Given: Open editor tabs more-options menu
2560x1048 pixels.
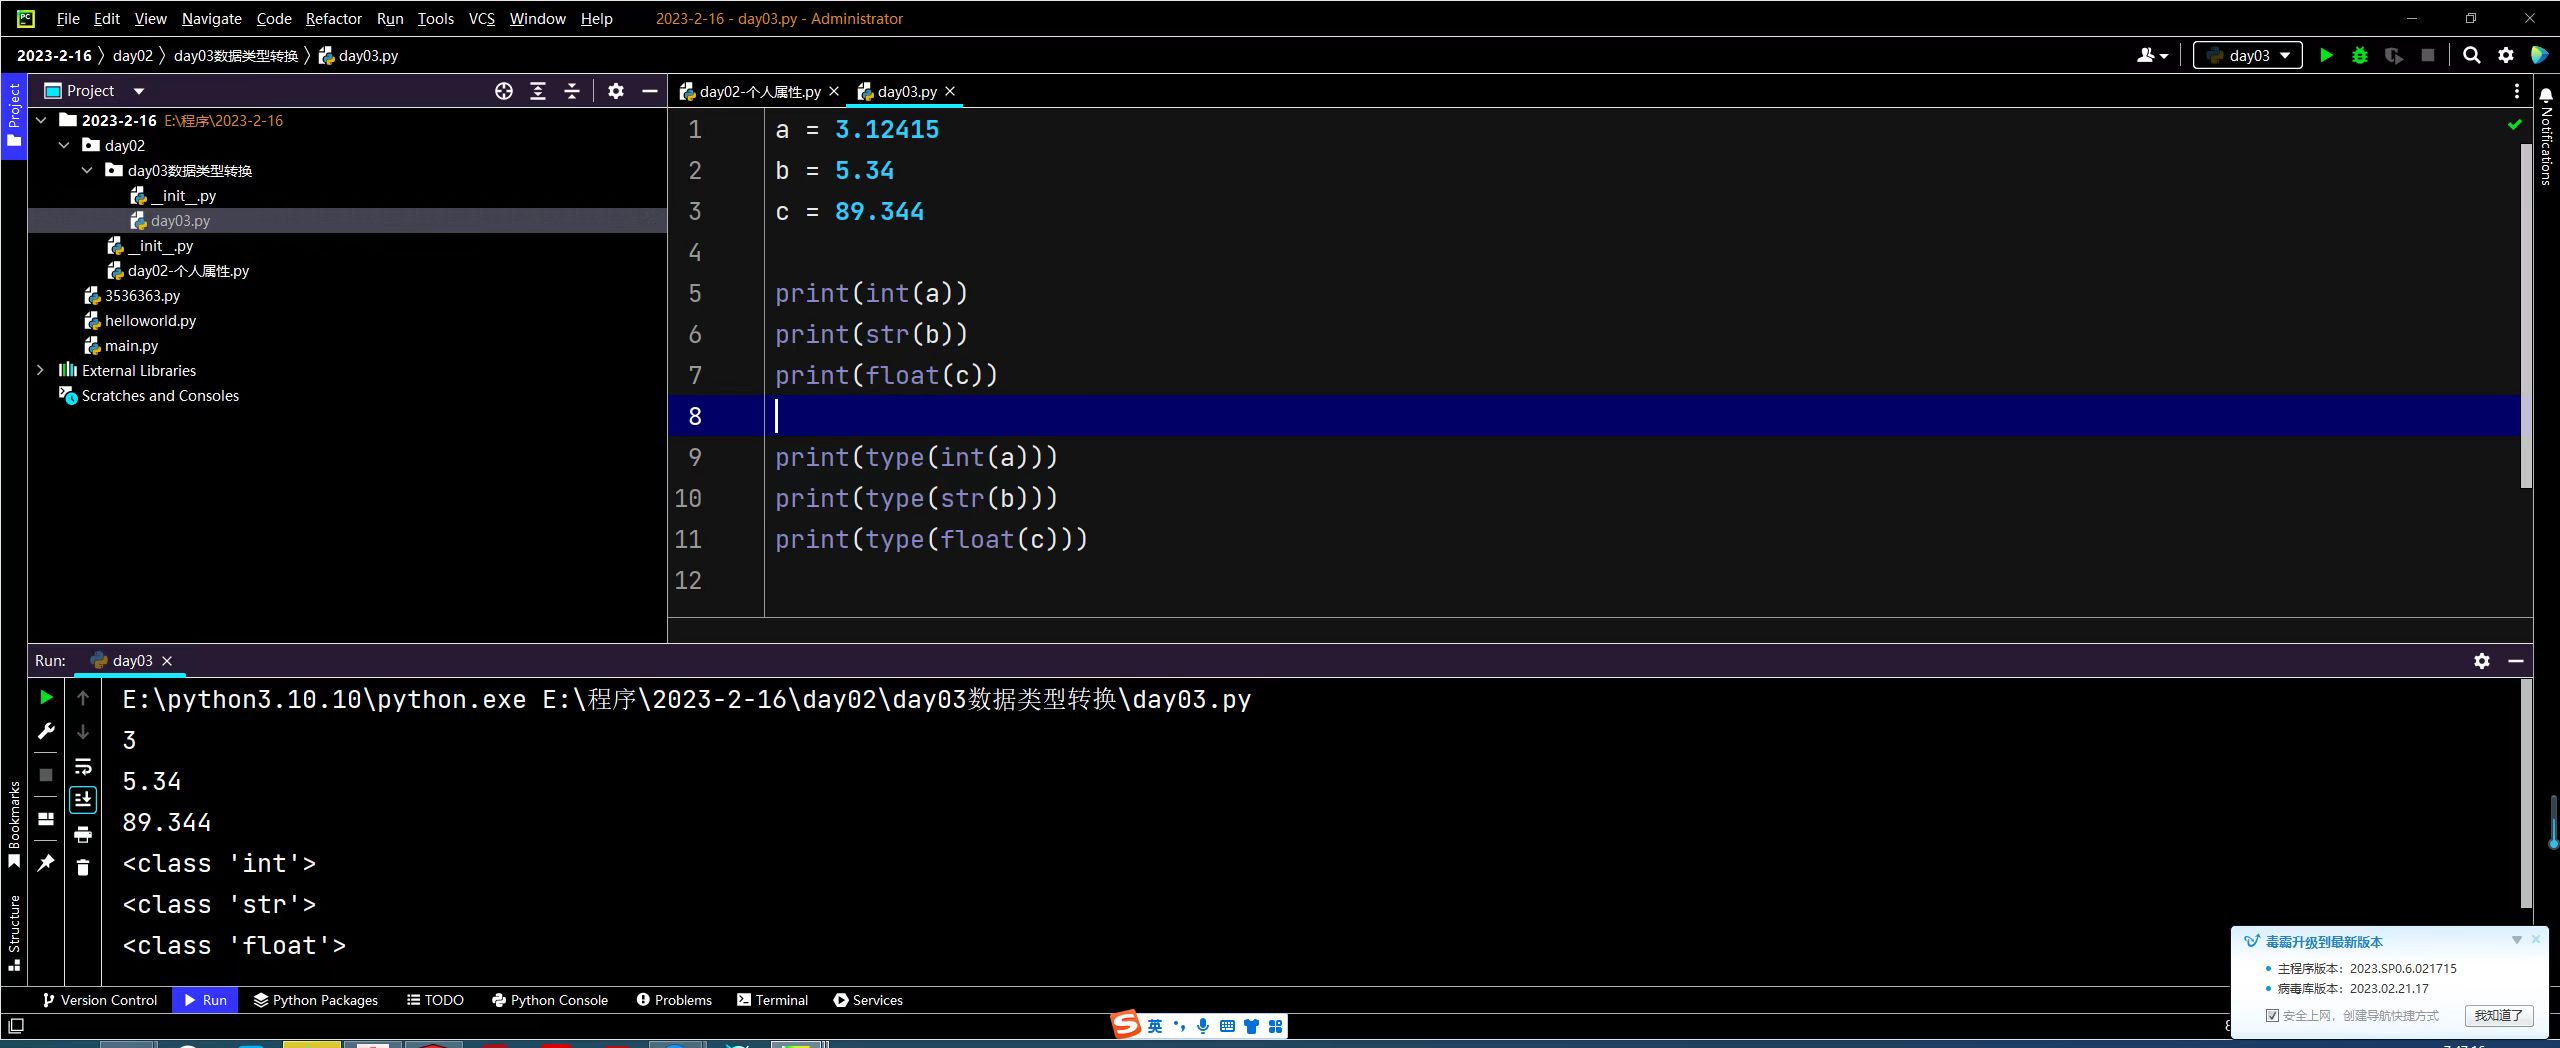Looking at the screenshot, I should pyautogui.click(x=2517, y=91).
